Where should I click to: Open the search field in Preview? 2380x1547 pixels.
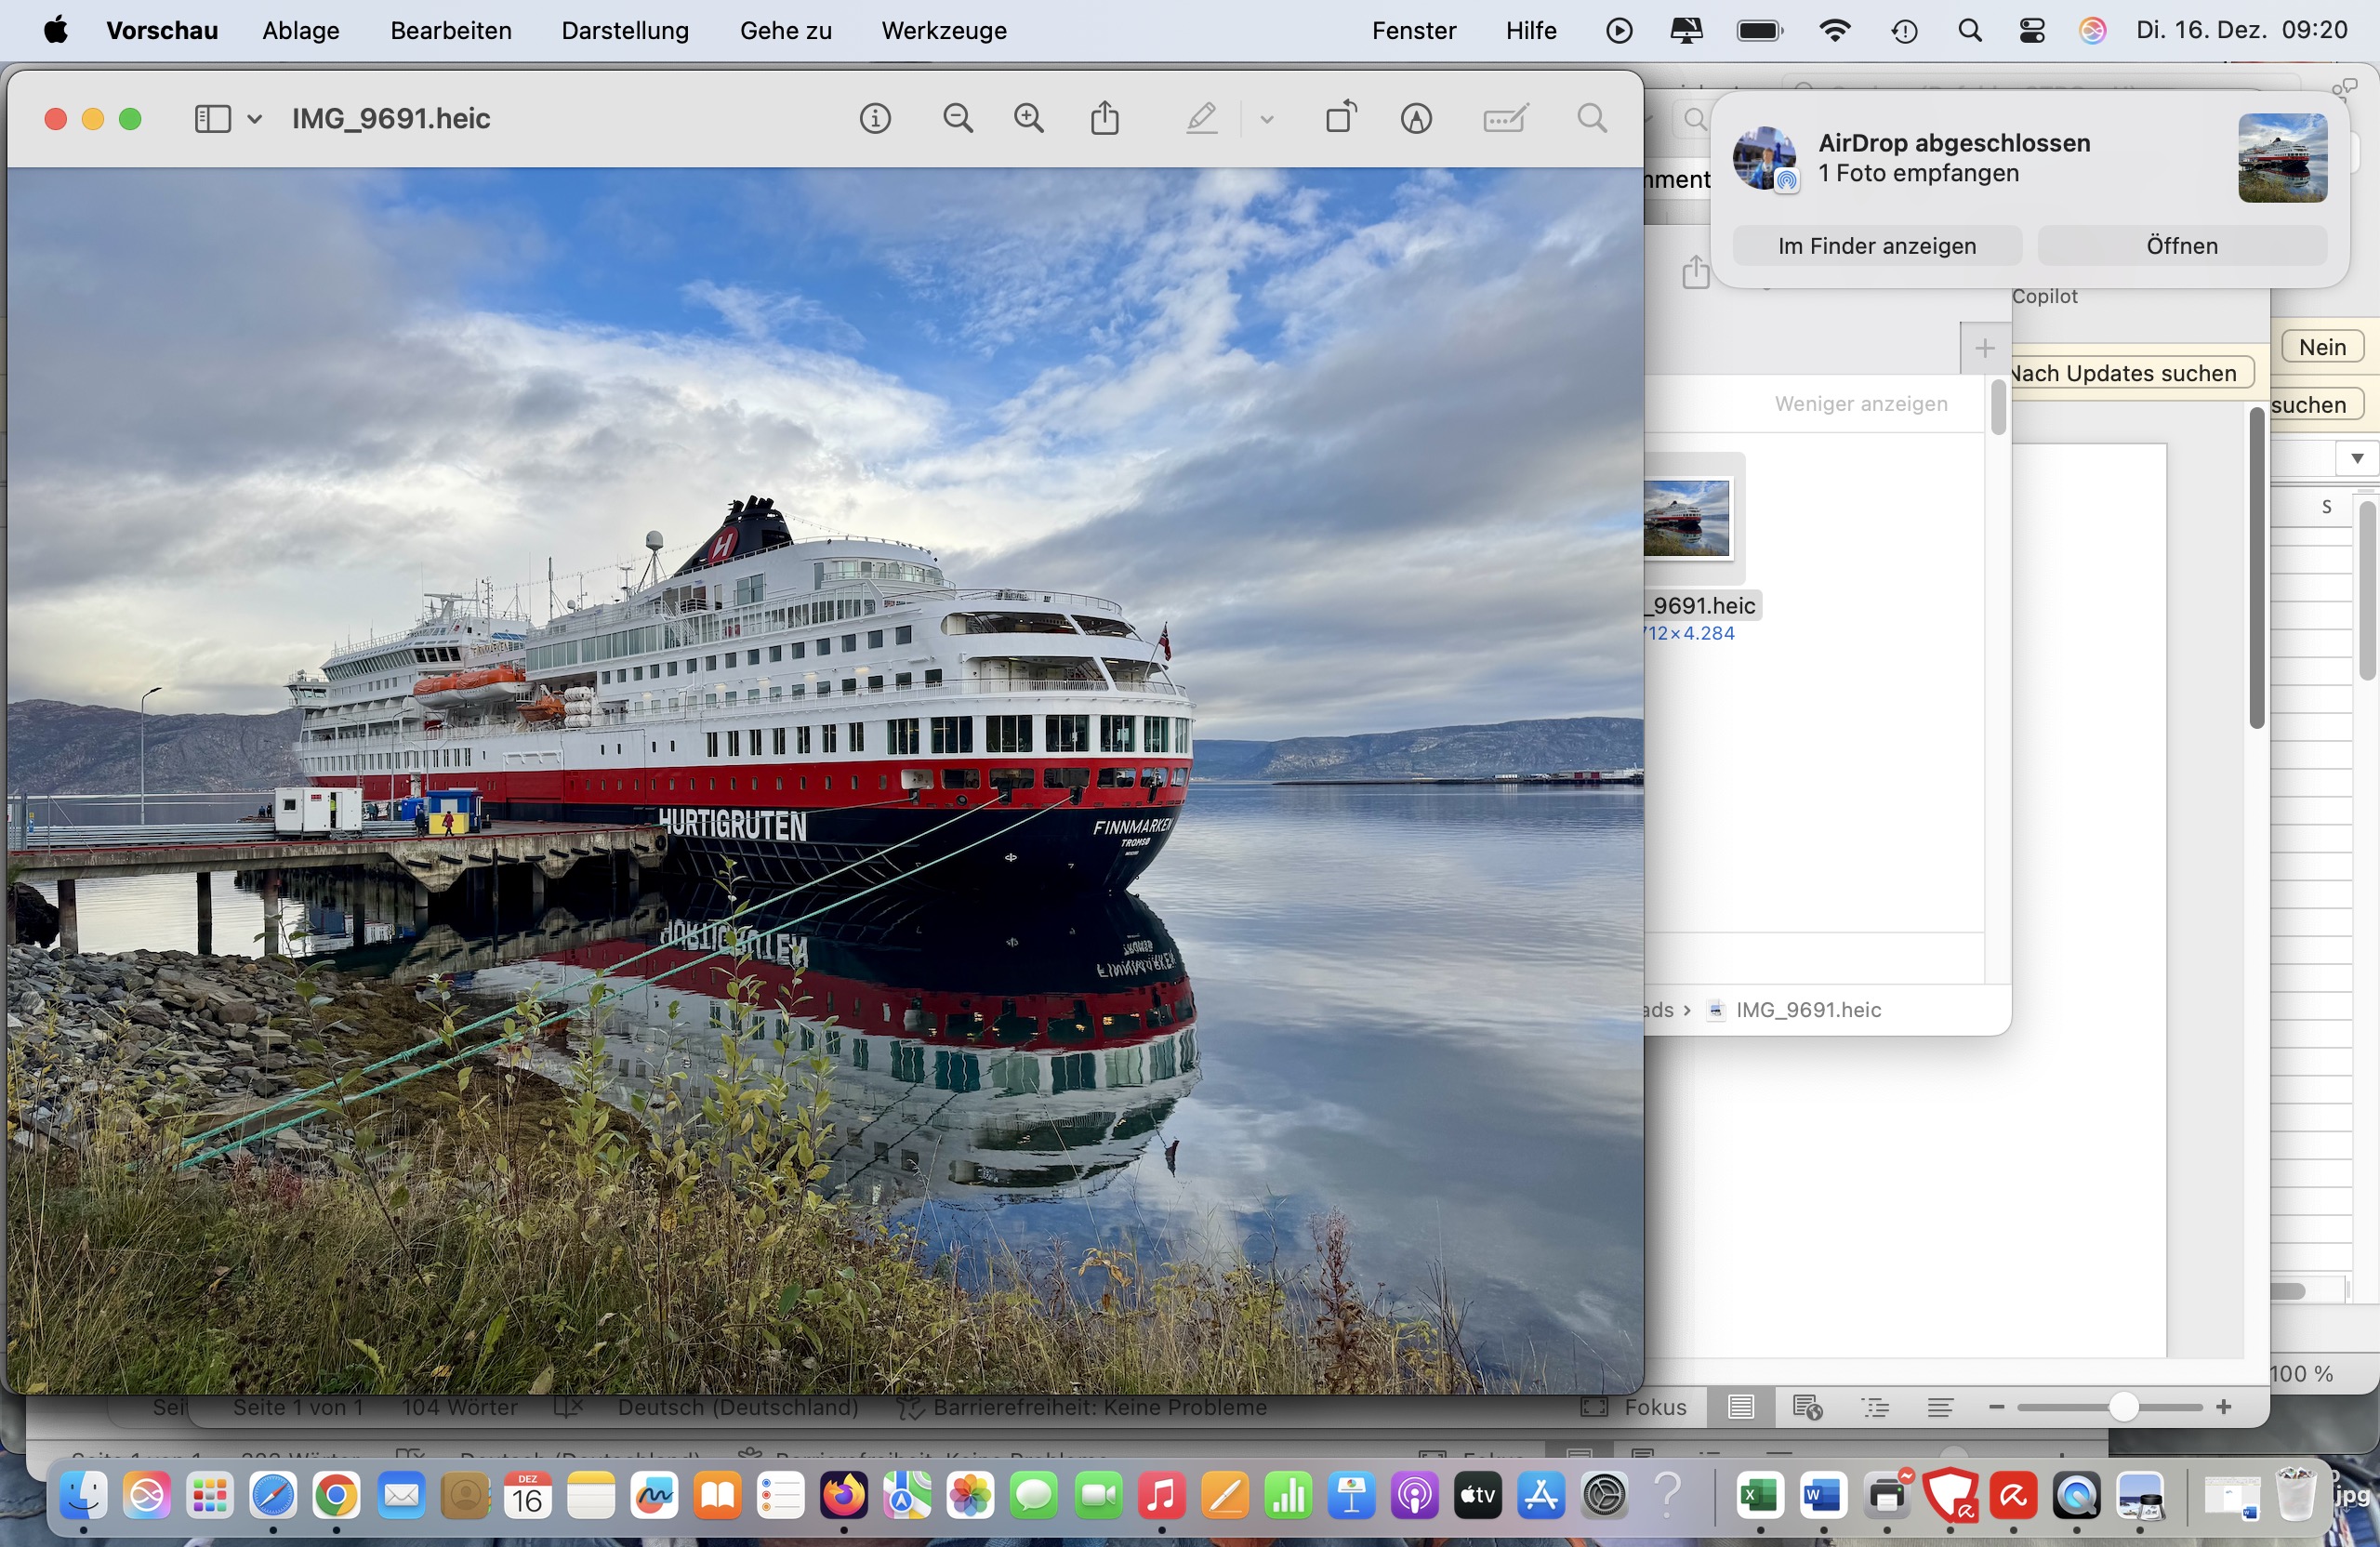1592,119
